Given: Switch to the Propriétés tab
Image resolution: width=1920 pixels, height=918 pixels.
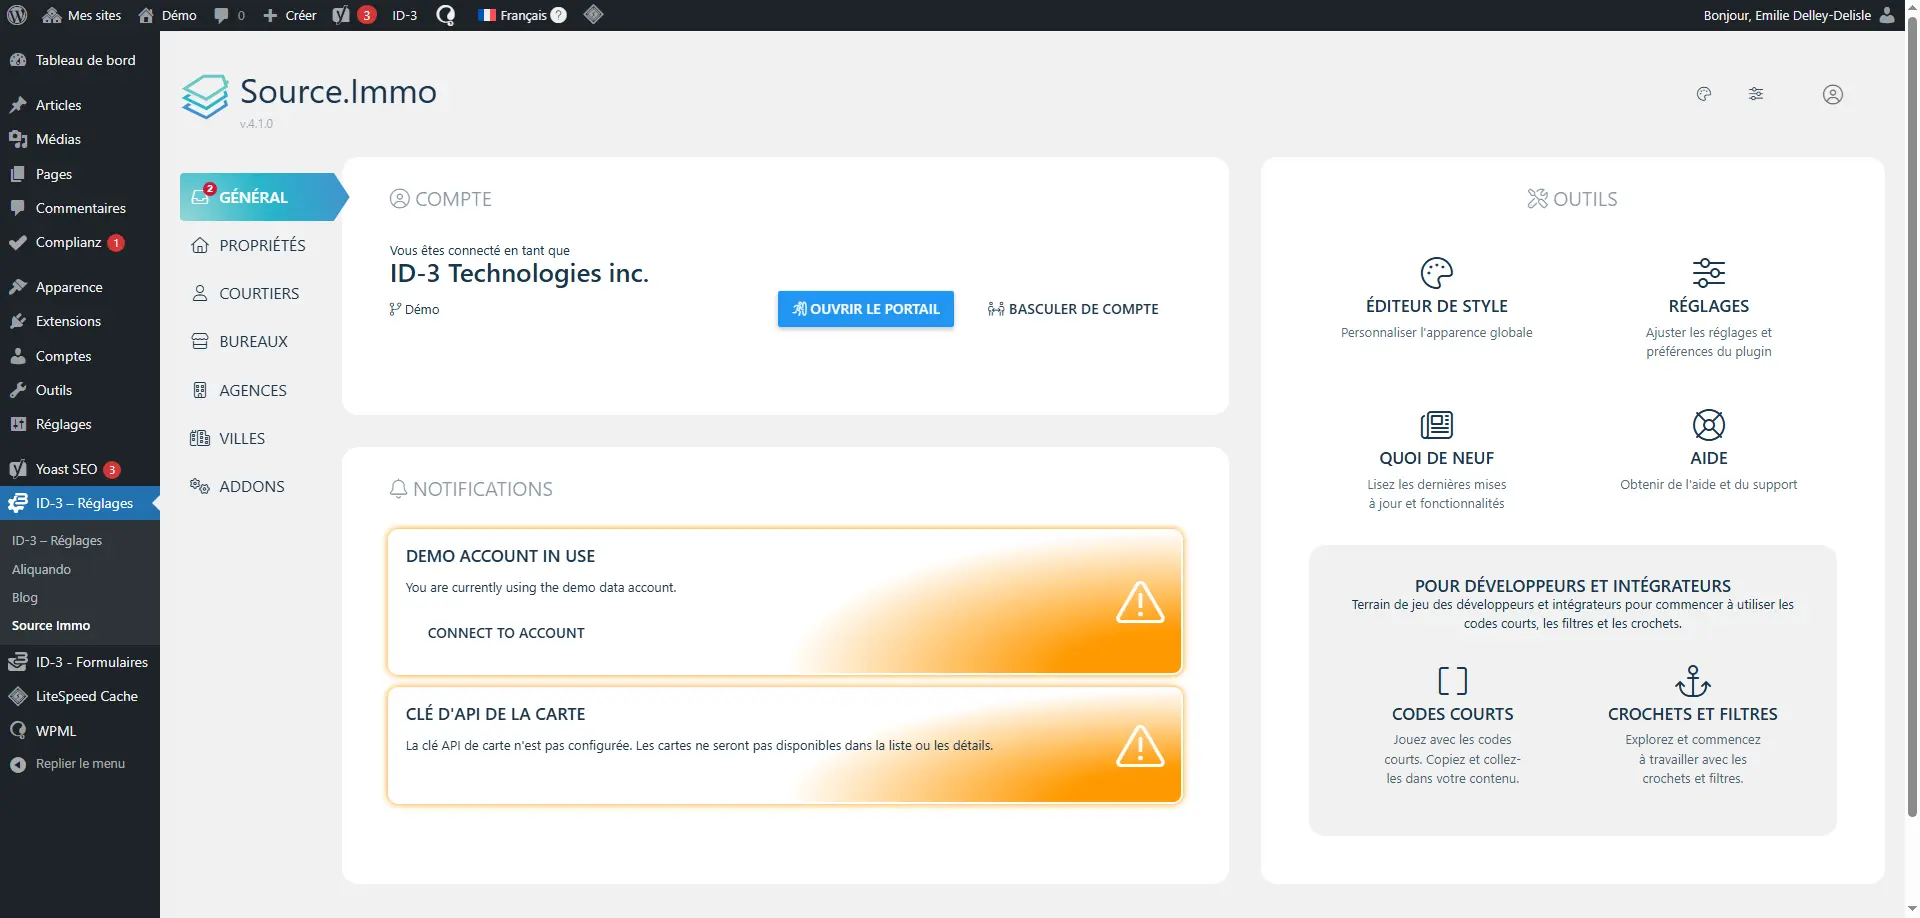Looking at the screenshot, I should 262,245.
